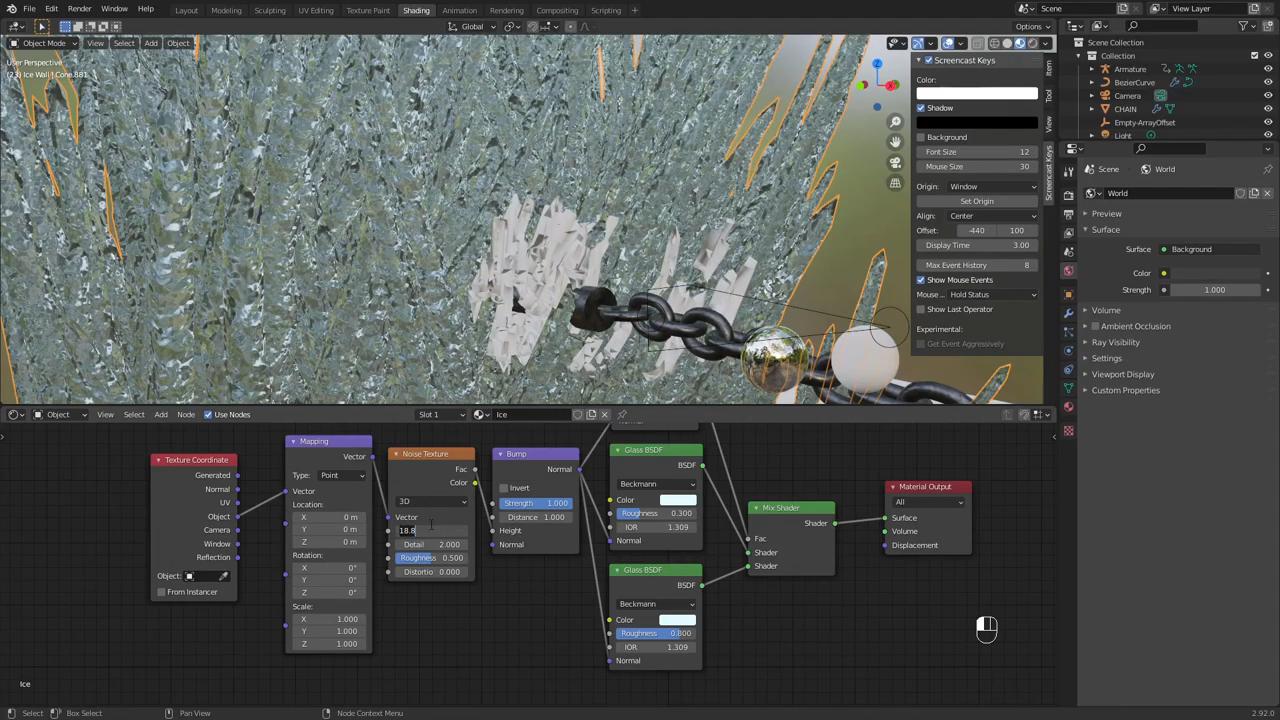Open the Modifier properties wrench tab
Viewport: 1280px width, 720px height.
(1068, 313)
